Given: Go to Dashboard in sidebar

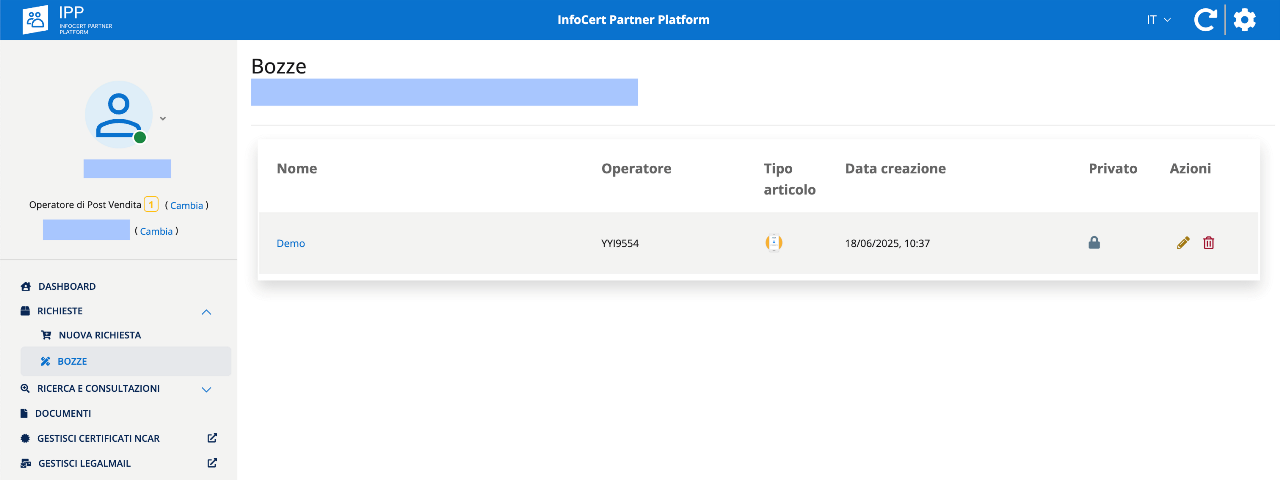Looking at the screenshot, I should [x=66, y=287].
